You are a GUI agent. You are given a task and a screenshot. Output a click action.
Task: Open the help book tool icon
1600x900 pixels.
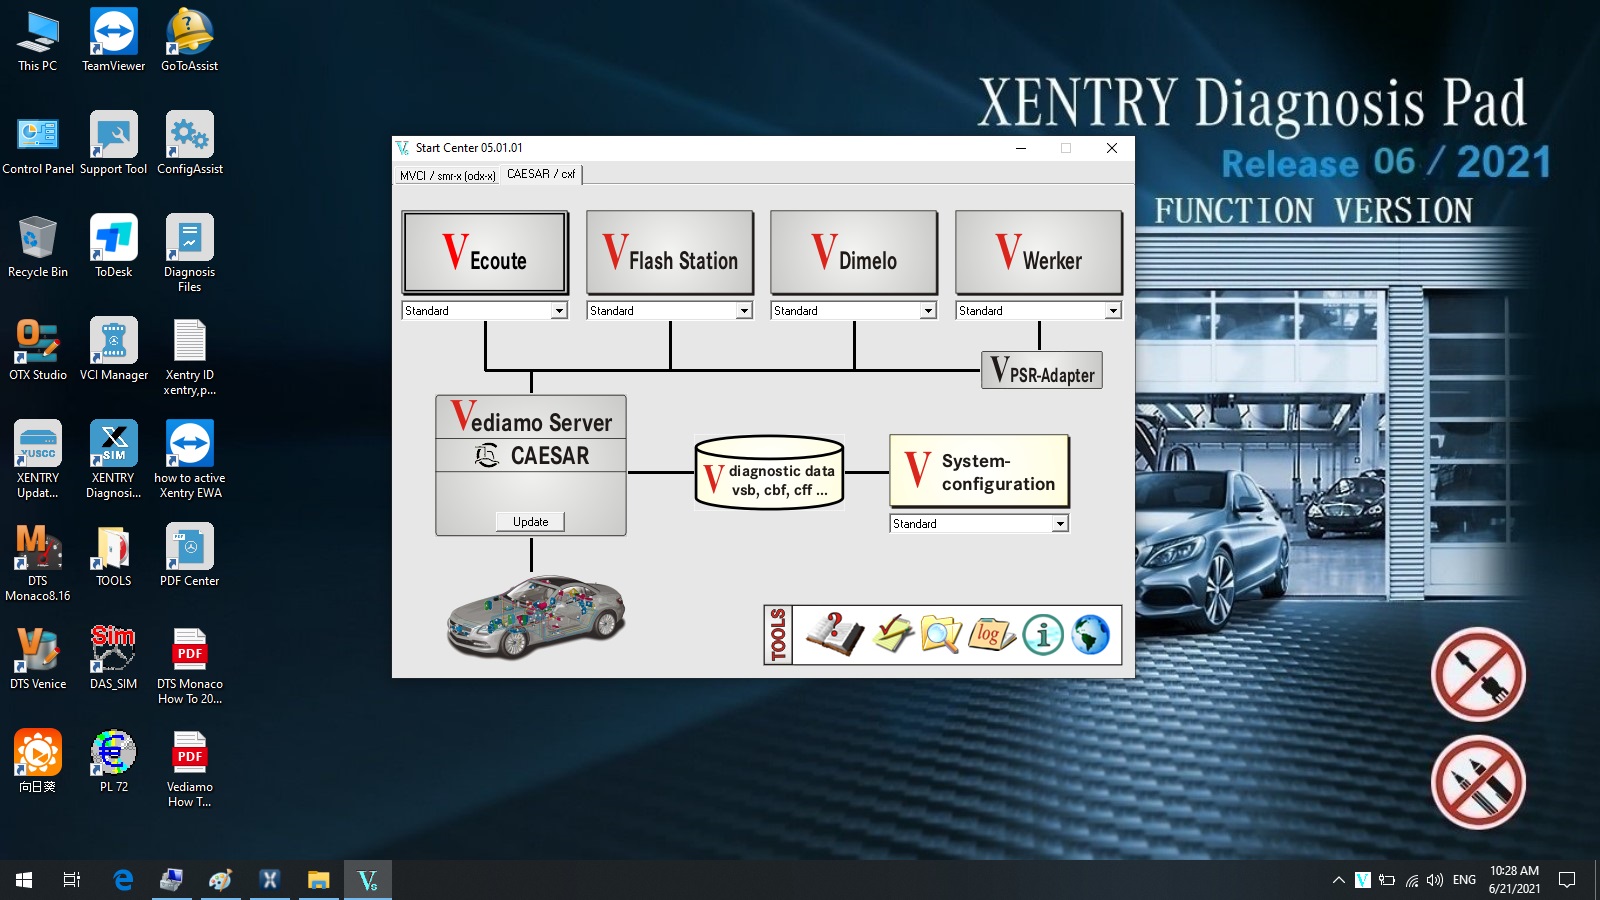tap(834, 634)
